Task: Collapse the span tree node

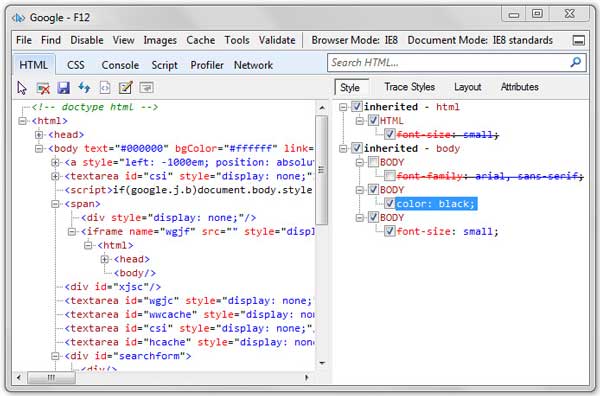Action: tap(55, 204)
